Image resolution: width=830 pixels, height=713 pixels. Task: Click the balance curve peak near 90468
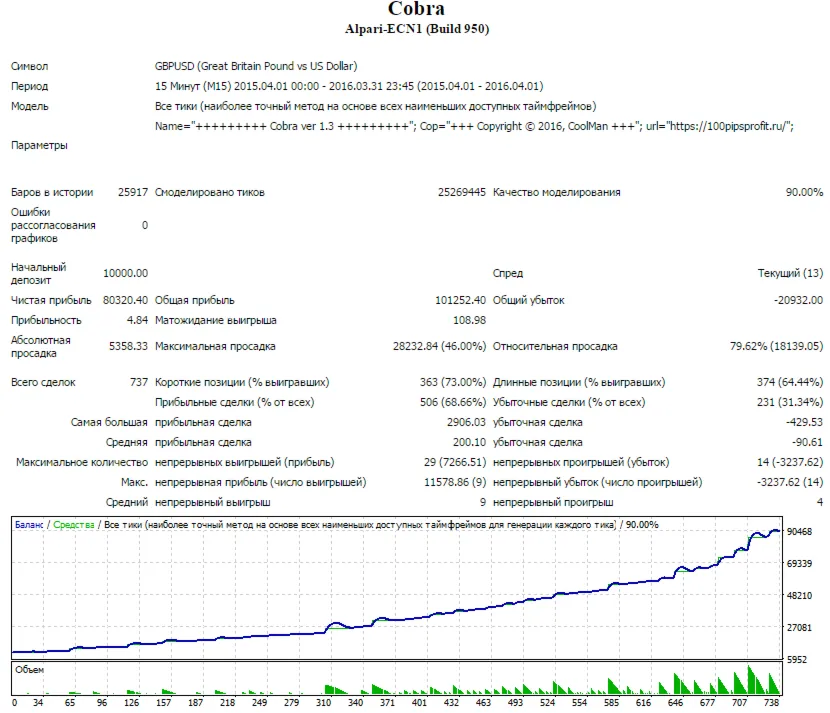pos(775,530)
